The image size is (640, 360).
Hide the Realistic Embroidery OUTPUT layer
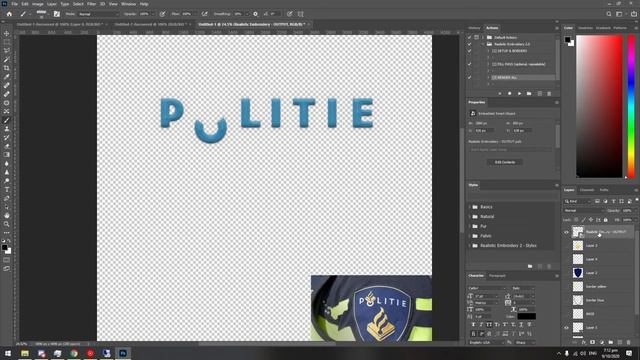tap(566, 232)
